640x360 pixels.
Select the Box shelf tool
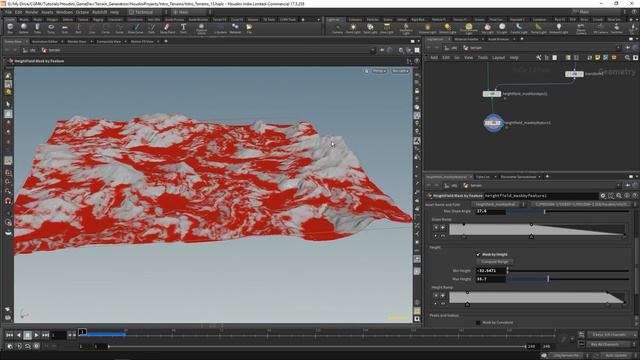[10, 28]
